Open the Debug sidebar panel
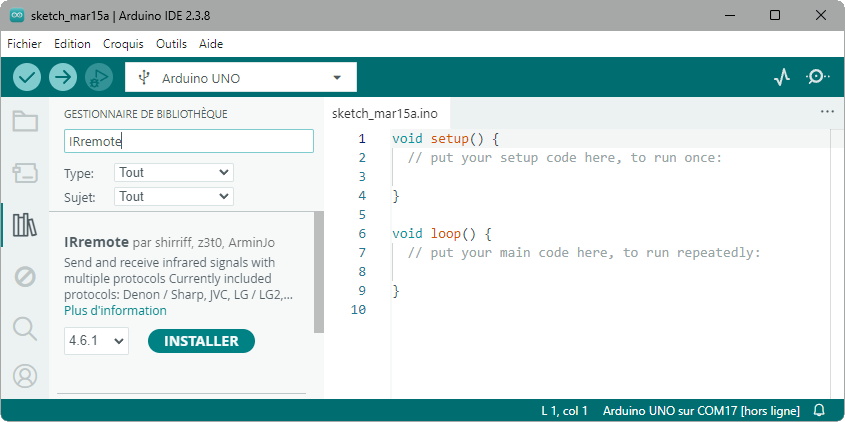845x422 pixels. tap(25, 277)
